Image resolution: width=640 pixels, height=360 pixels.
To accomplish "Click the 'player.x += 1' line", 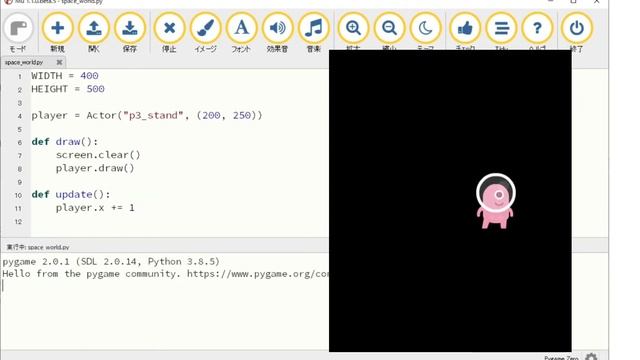I will point(95,208).
